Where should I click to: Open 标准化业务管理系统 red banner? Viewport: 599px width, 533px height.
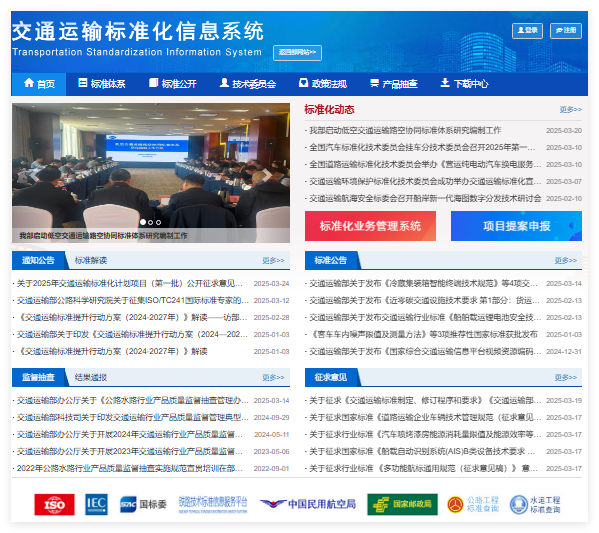point(370,226)
